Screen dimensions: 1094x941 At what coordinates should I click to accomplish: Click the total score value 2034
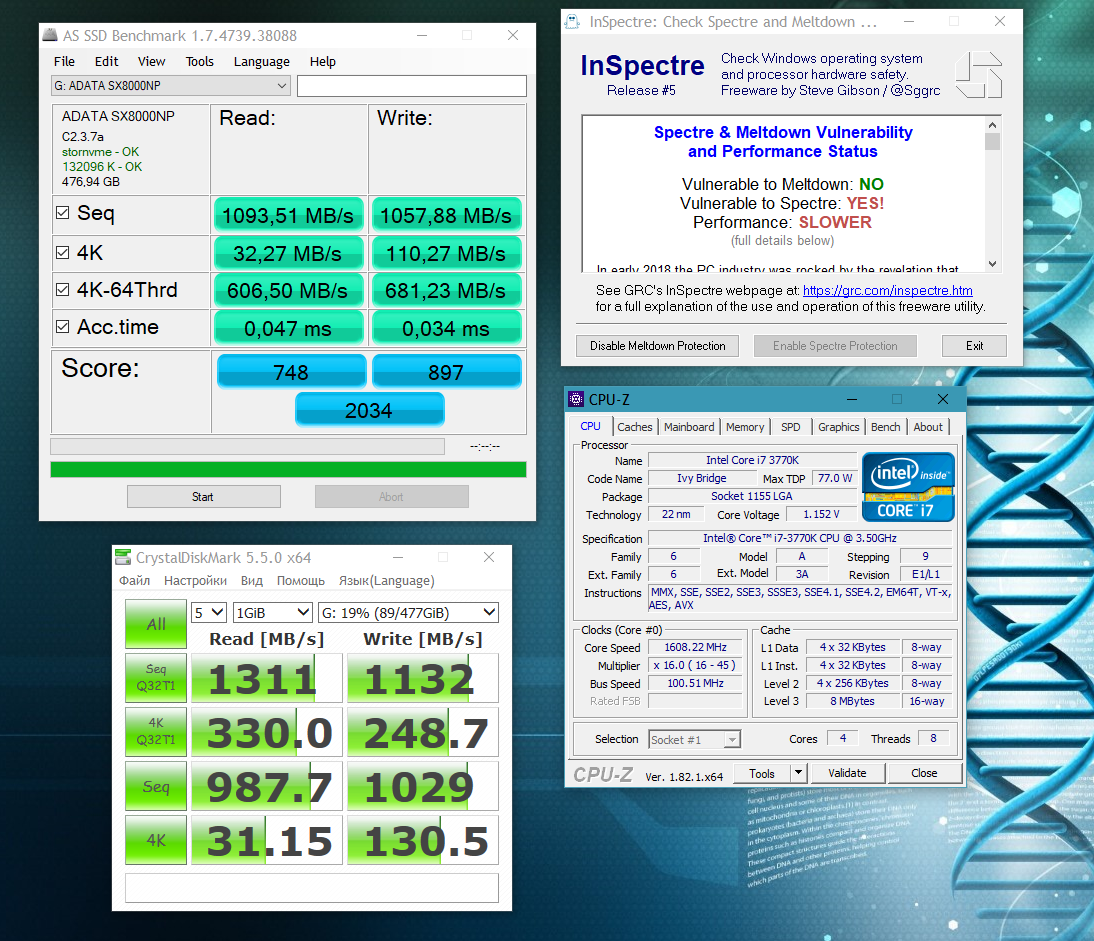pos(369,410)
